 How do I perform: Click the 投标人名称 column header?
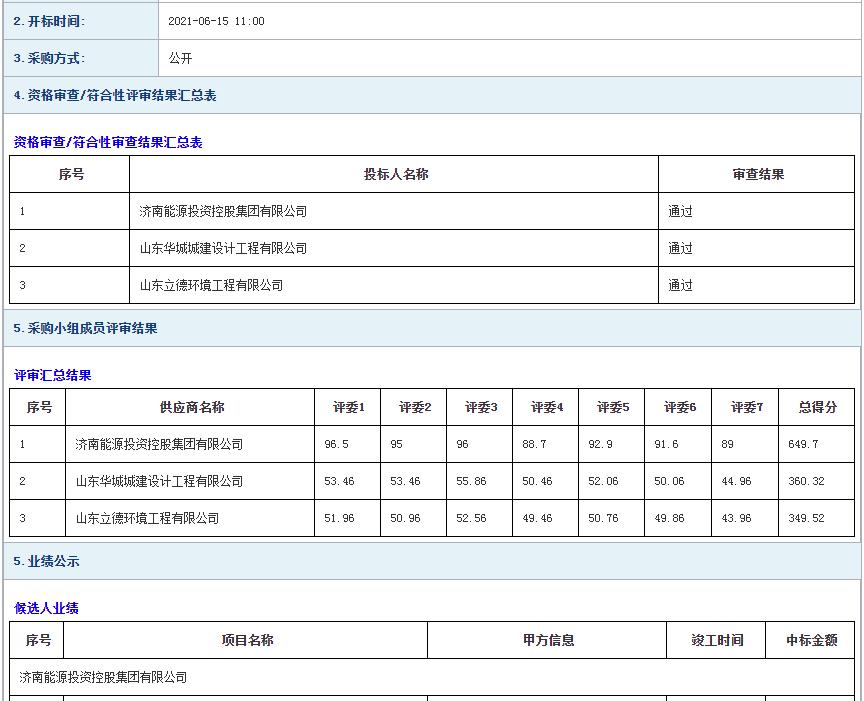(396, 175)
